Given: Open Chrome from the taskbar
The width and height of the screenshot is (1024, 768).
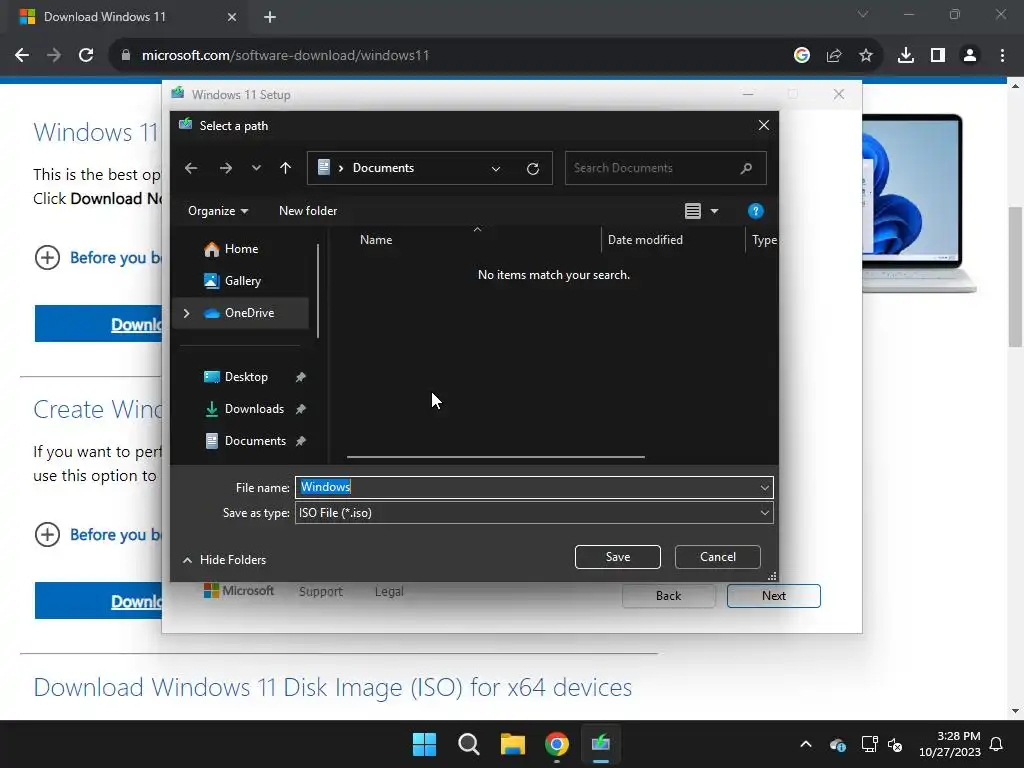Looking at the screenshot, I should pos(557,744).
